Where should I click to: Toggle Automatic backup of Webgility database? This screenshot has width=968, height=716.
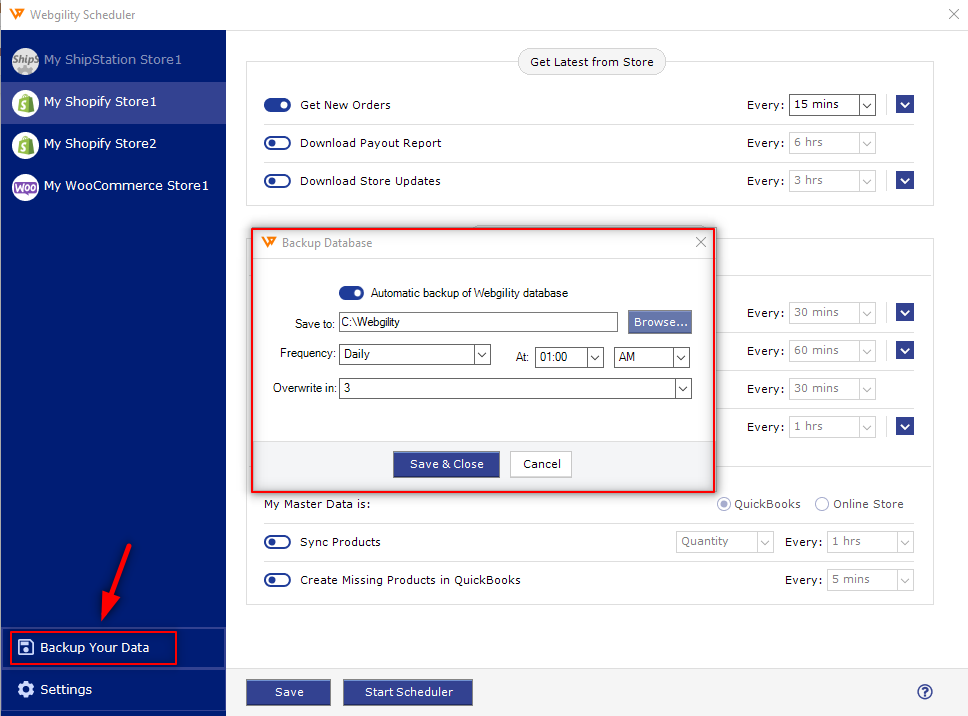click(351, 293)
